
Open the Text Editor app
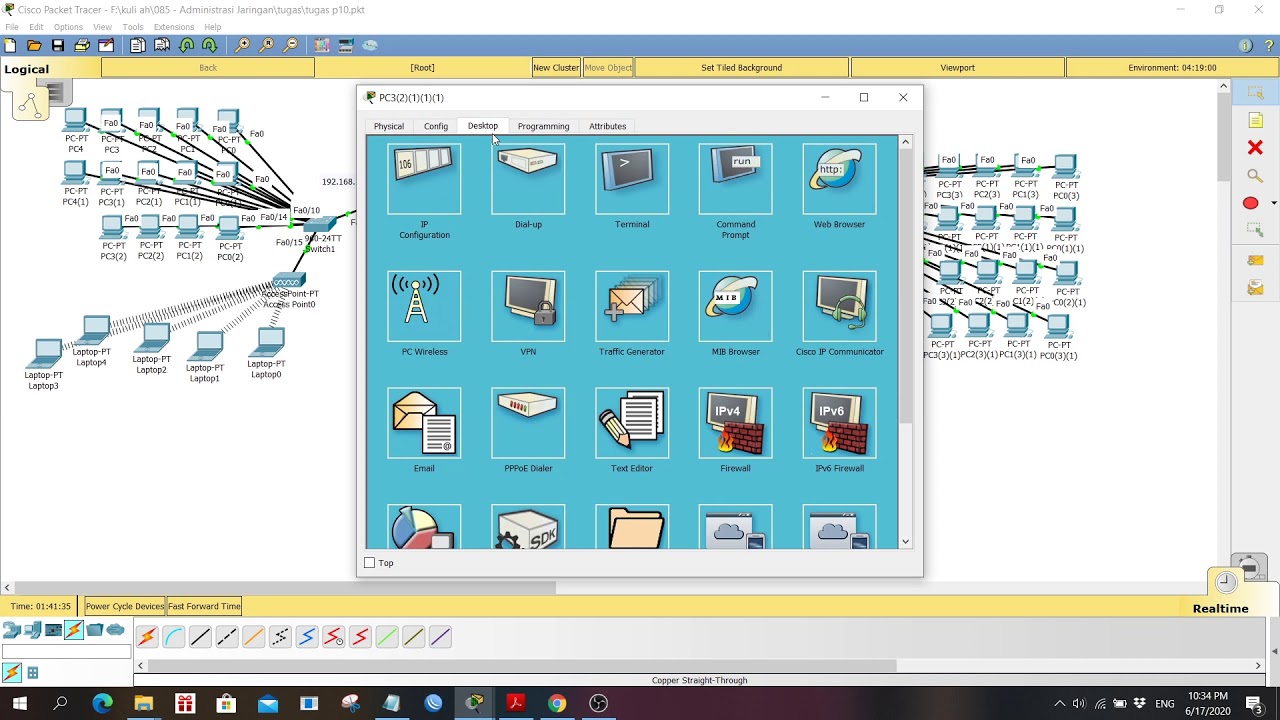pyautogui.click(x=632, y=423)
